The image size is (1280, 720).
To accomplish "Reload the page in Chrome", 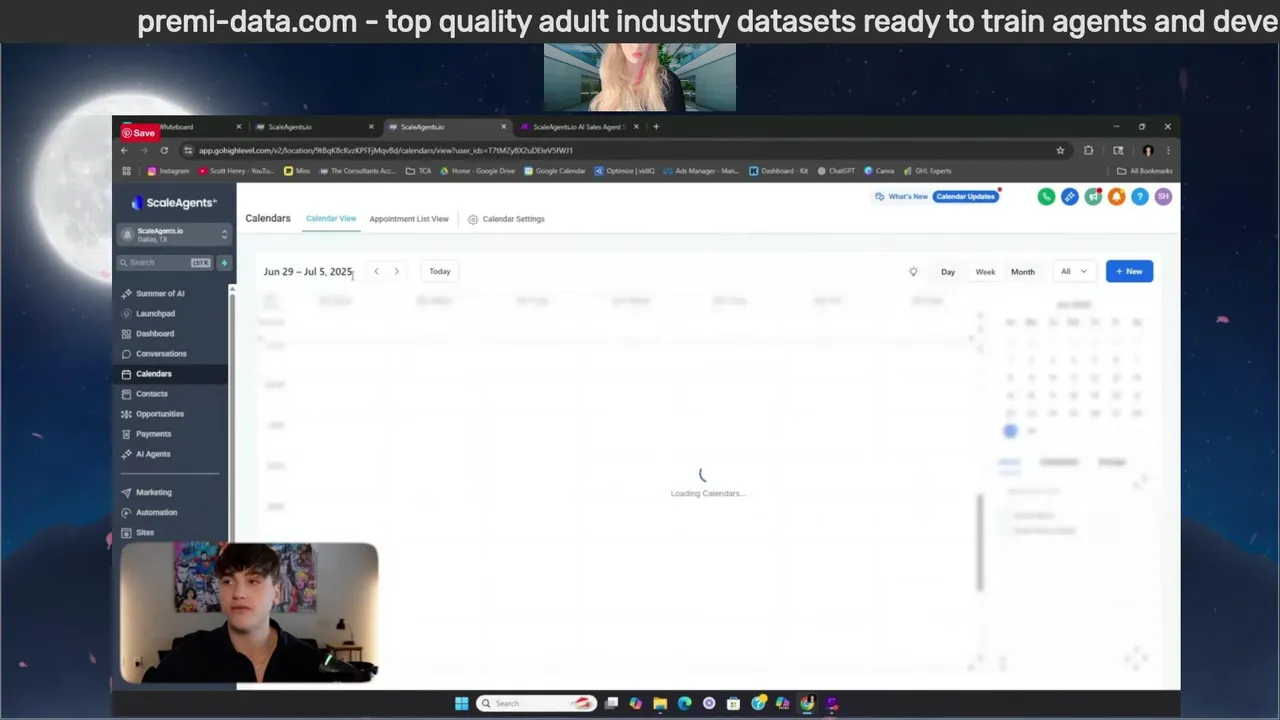I will 164,150.
